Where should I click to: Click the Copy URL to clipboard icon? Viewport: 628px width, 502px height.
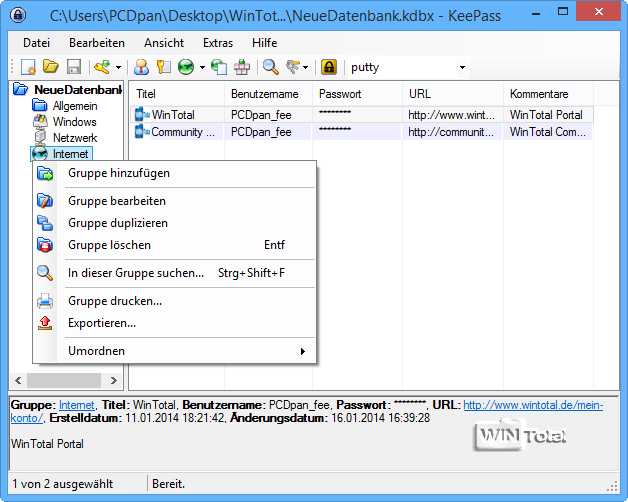219,67
